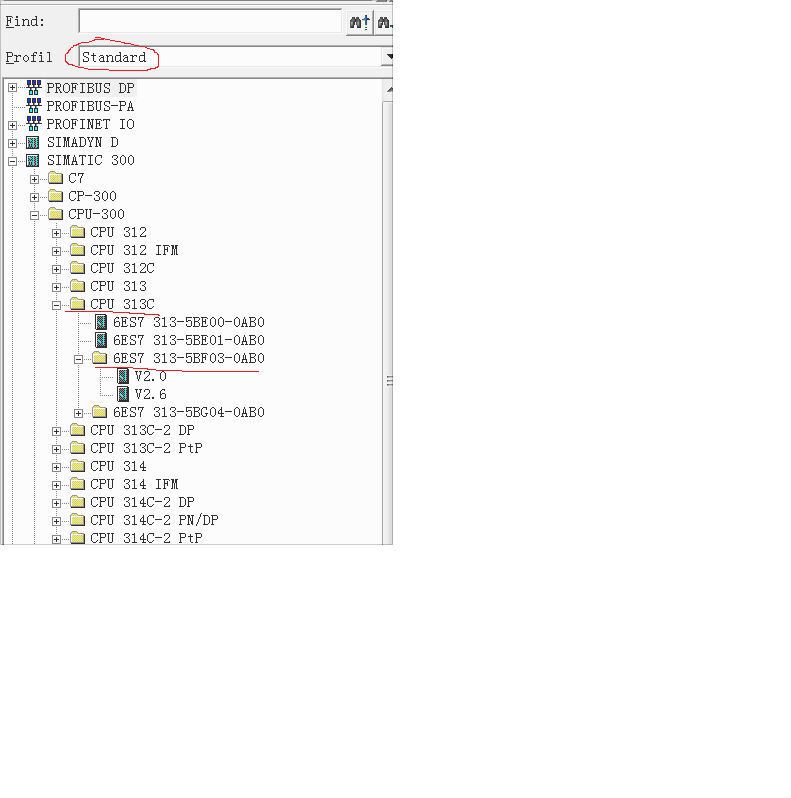
Task: Expand the SIMADYN D node
Action: coord(13,143)
